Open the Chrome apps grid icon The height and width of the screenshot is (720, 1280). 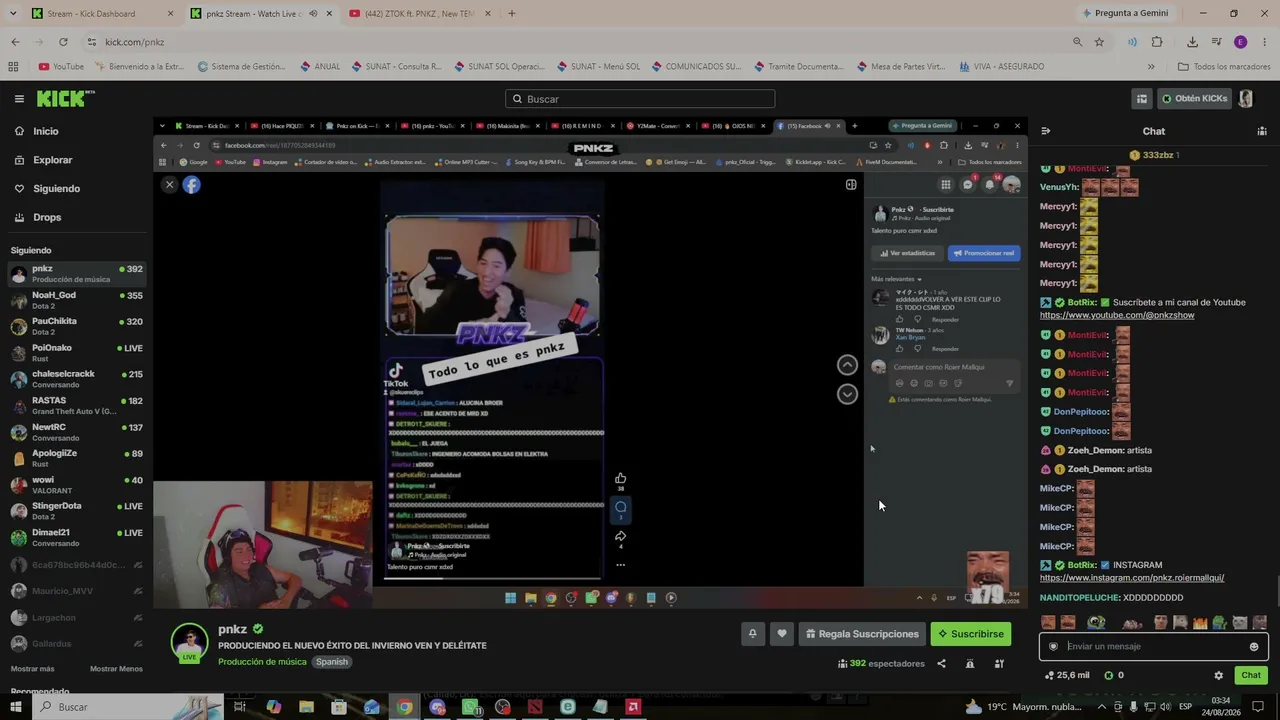coord(13,67)
